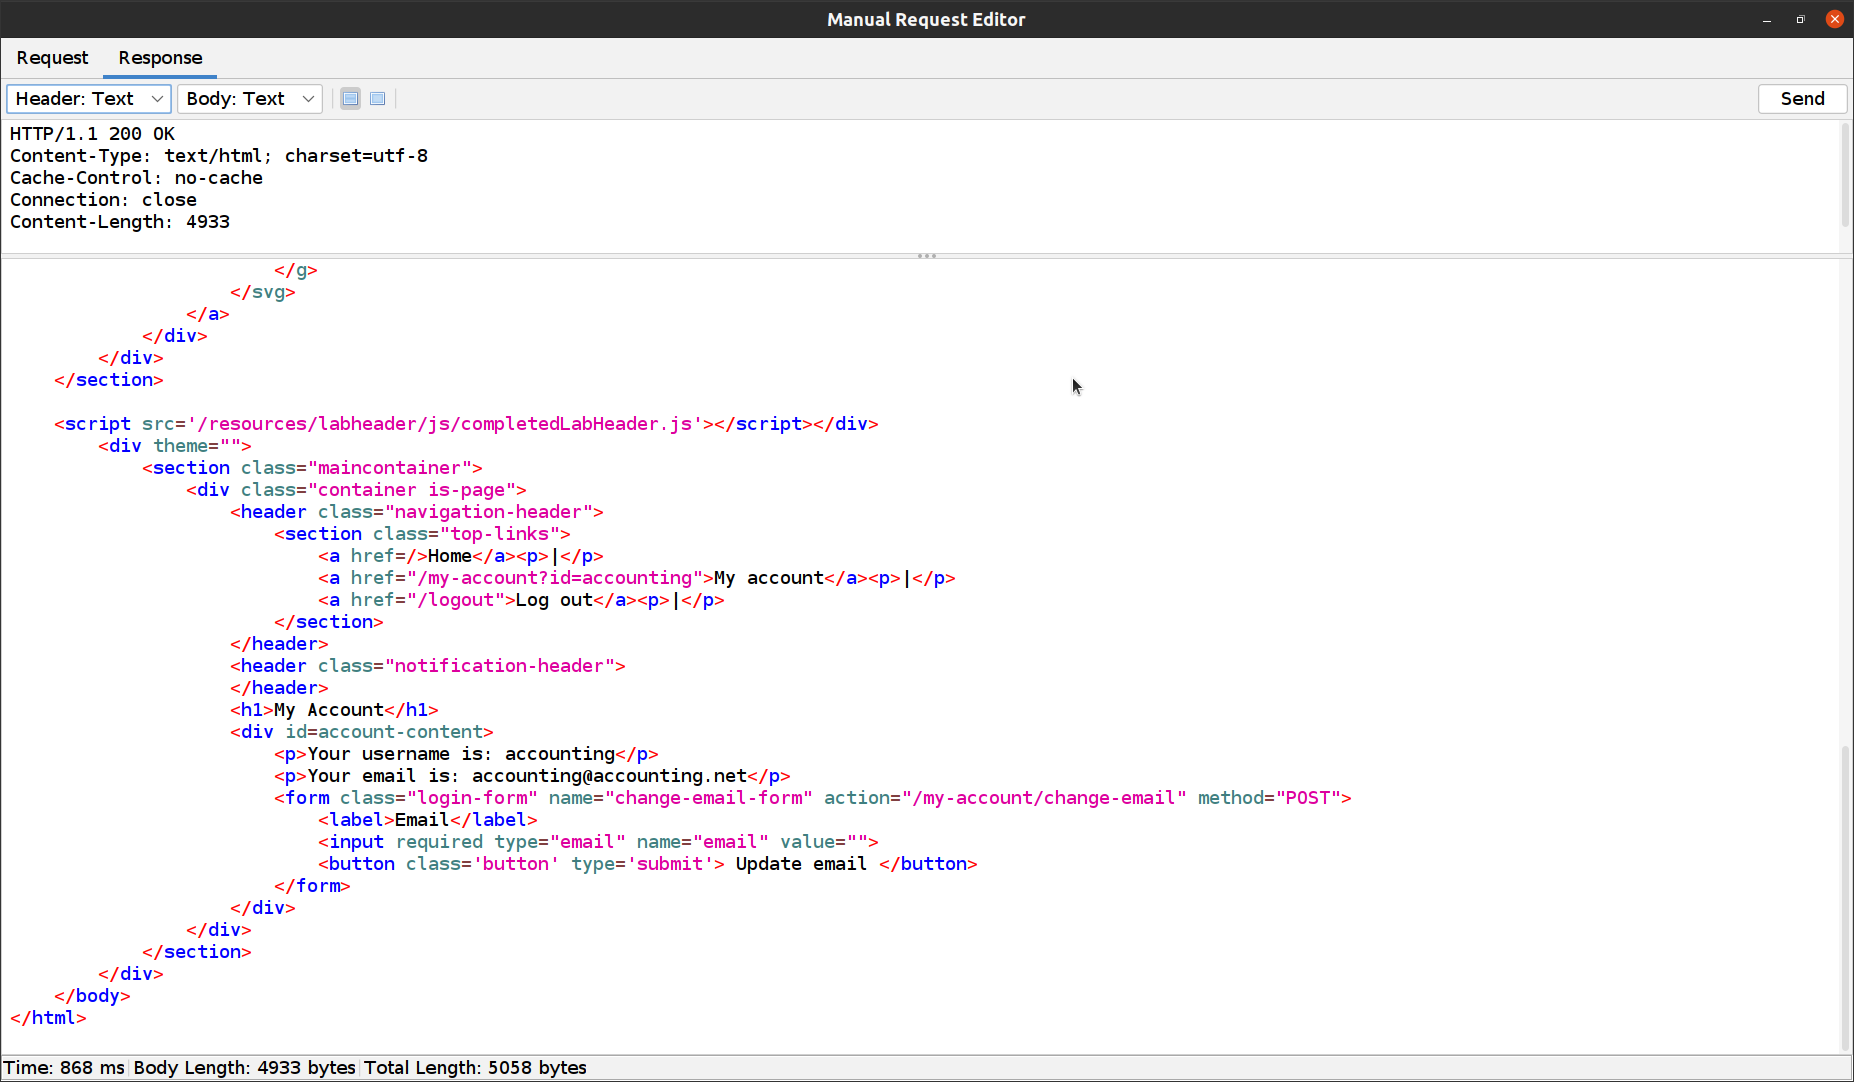Screen dimensions: 1854x1082
Task: Place cursor on the Content-Length header line
Action: [x=120, y=221]
